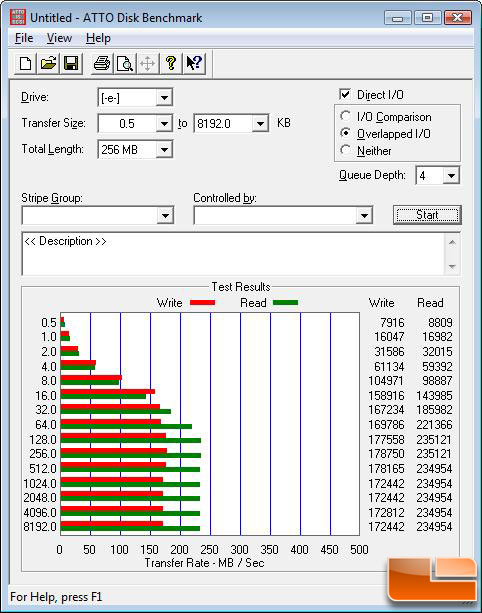
Task: Click the Read column header in results
Action: click(x=430, y=303)
